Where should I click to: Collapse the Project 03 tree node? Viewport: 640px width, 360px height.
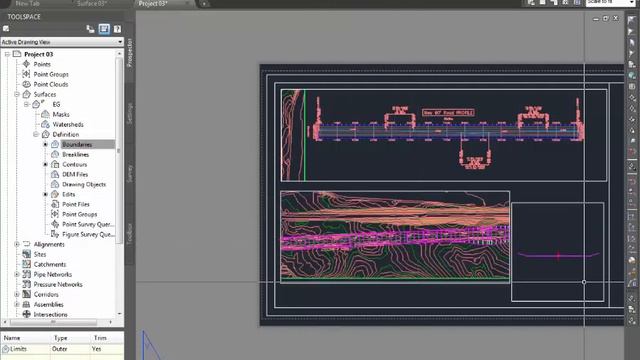pyautogui.click(x=7, y=54)
